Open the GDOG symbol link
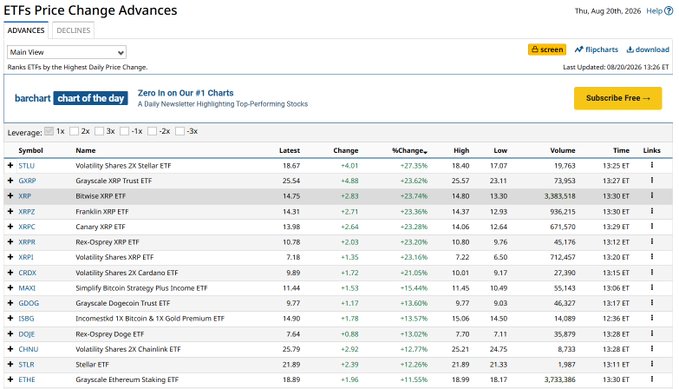This screenshot has height=389, width=679. tap(29, 303)
